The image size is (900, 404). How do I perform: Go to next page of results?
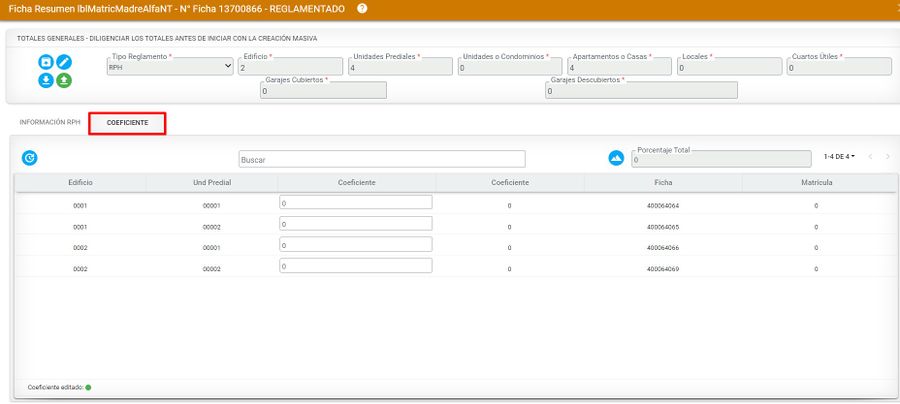point(887,157)
